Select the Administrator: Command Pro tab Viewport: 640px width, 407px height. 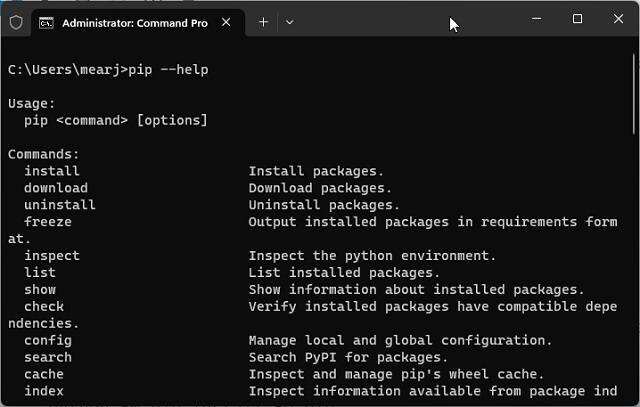click(x=134, y=22)
